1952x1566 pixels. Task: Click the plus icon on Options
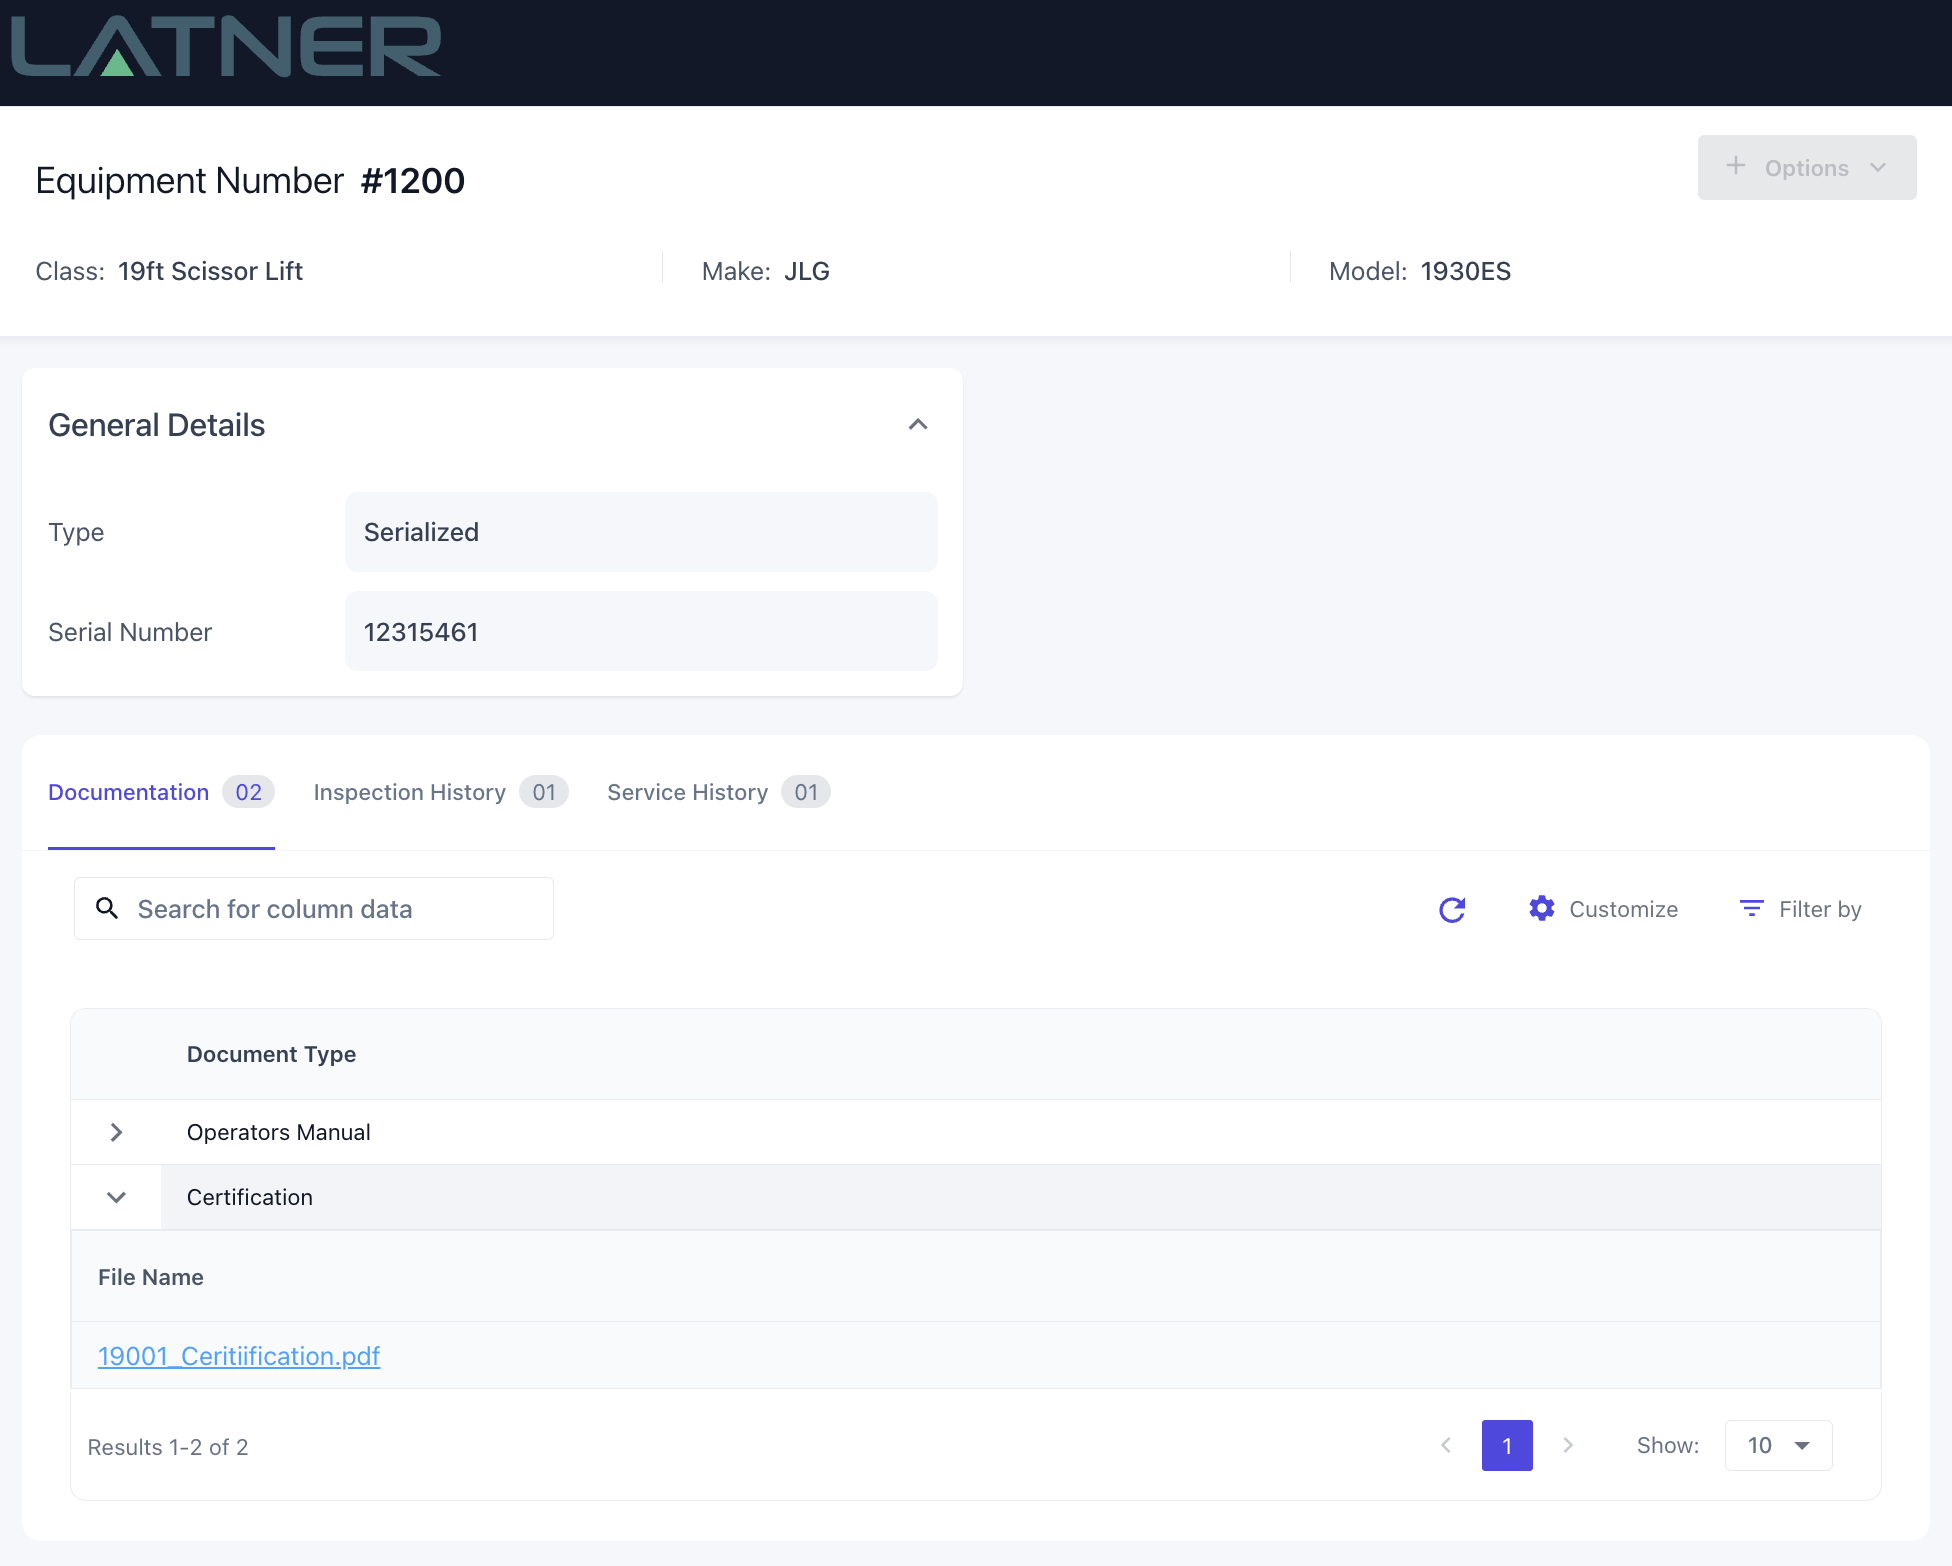[x=1736, y=166]
